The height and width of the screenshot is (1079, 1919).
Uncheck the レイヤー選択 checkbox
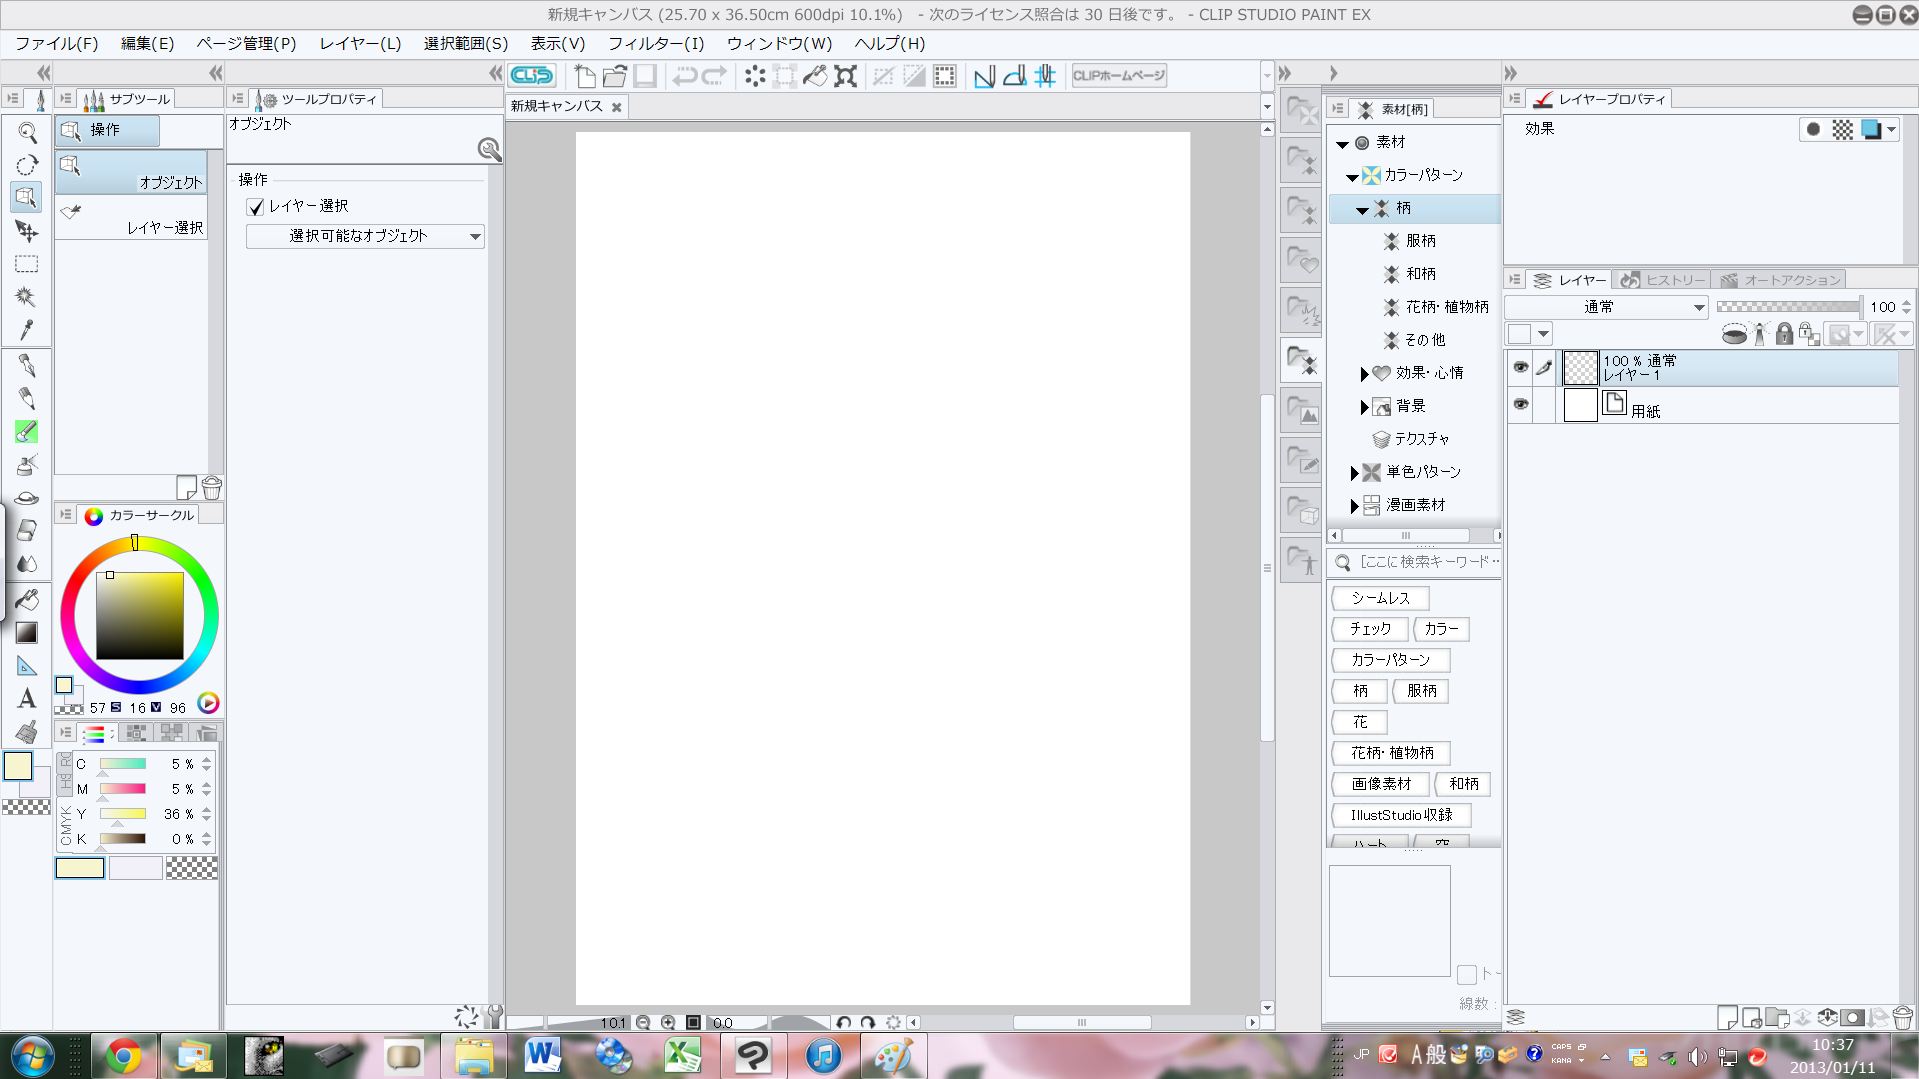click(256, 207)
